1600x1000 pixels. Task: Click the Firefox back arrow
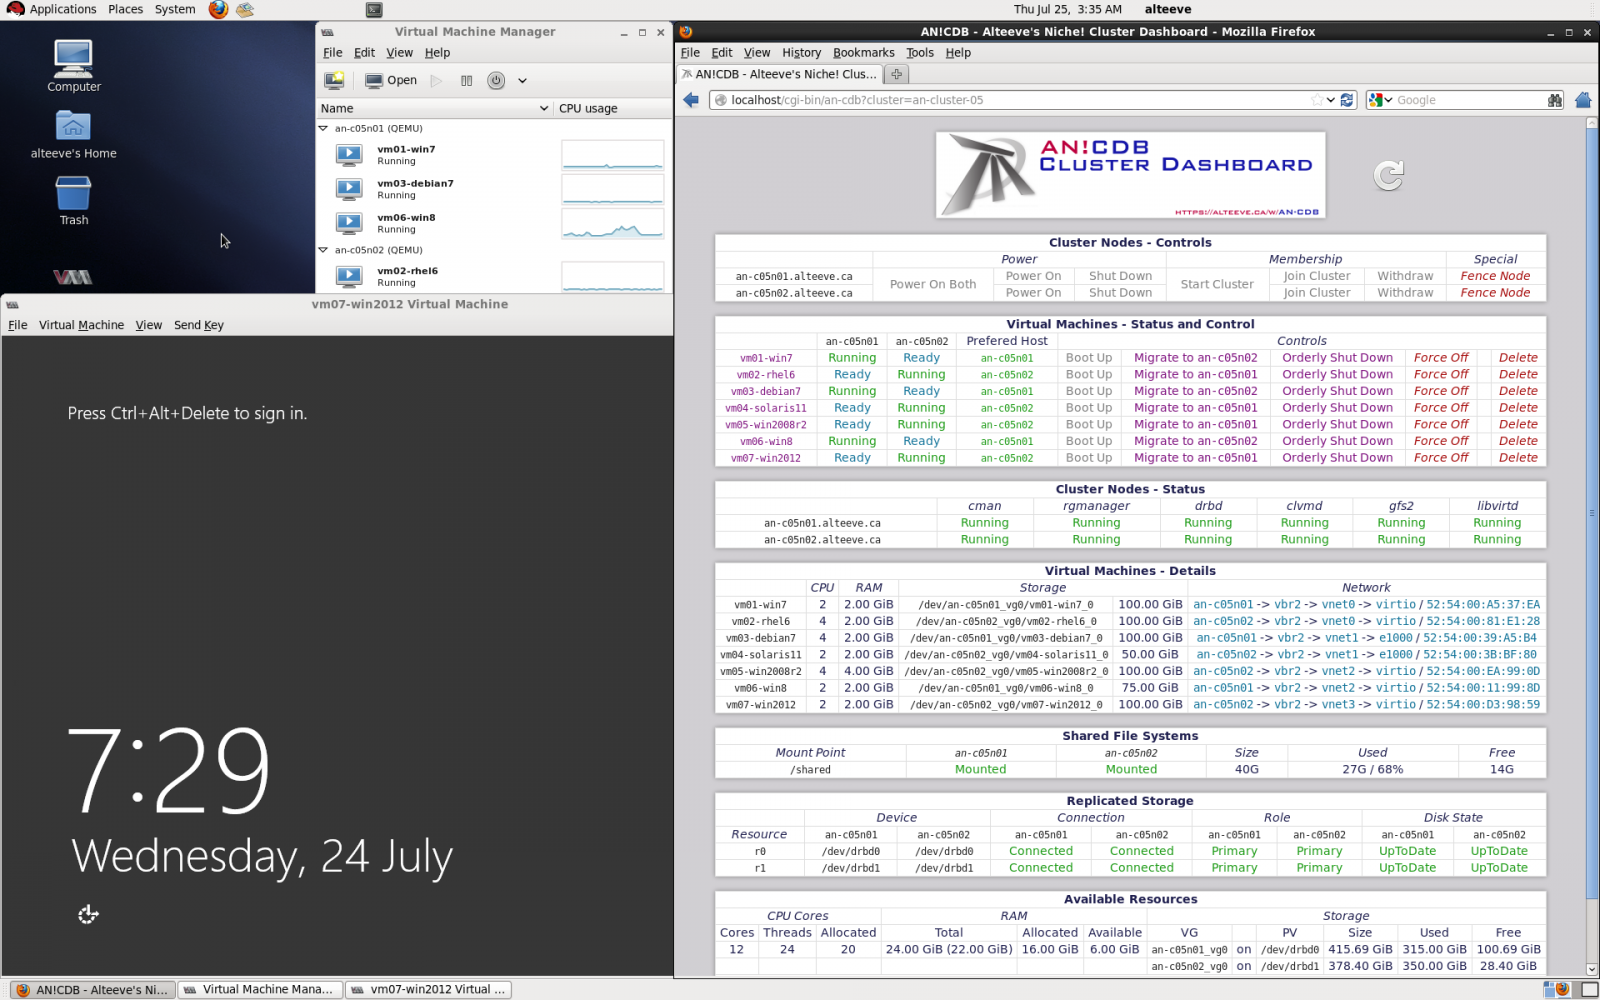(x=691, y=100)
